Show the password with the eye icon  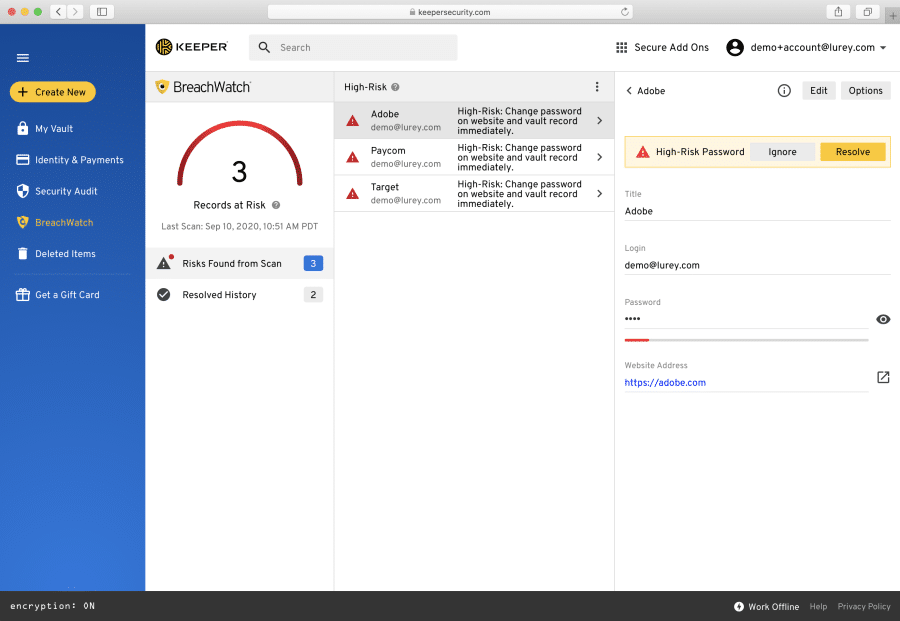pyautogui.click(x=883, y=319)
